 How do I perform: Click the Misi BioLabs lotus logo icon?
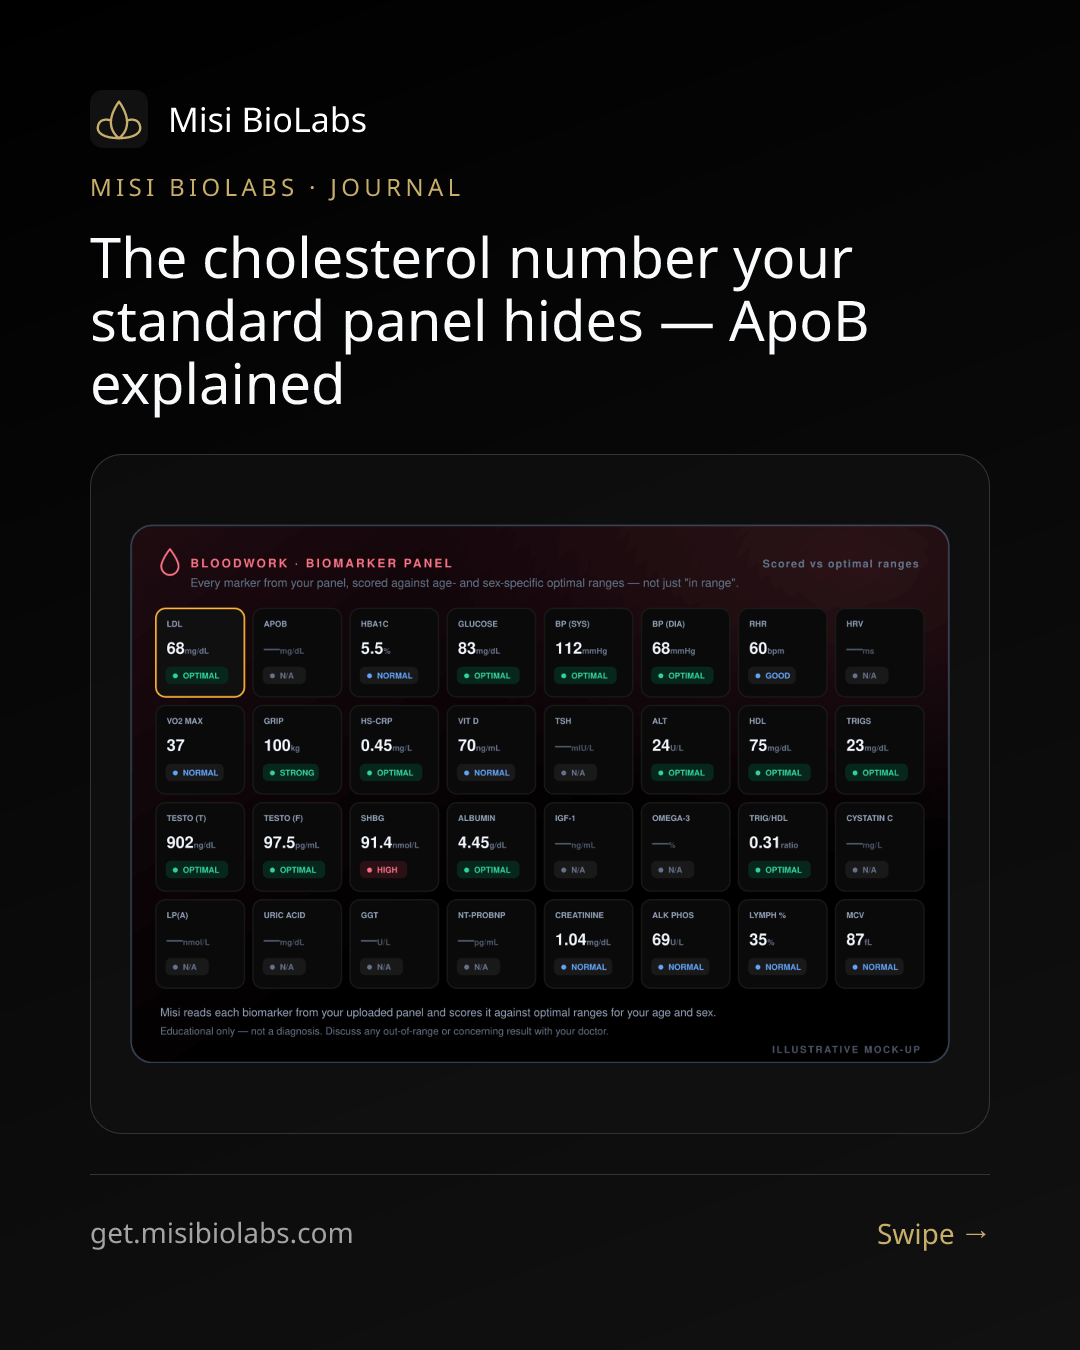[x=119, y=119]
